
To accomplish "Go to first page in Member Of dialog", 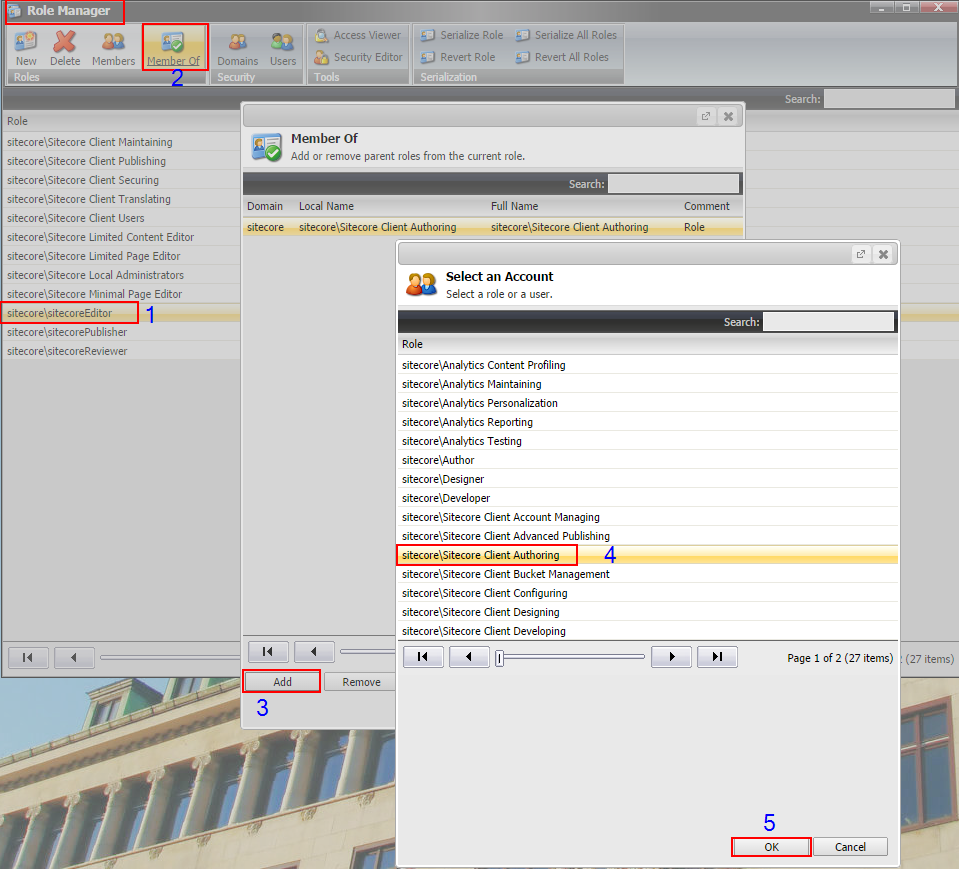I will 268,652.
